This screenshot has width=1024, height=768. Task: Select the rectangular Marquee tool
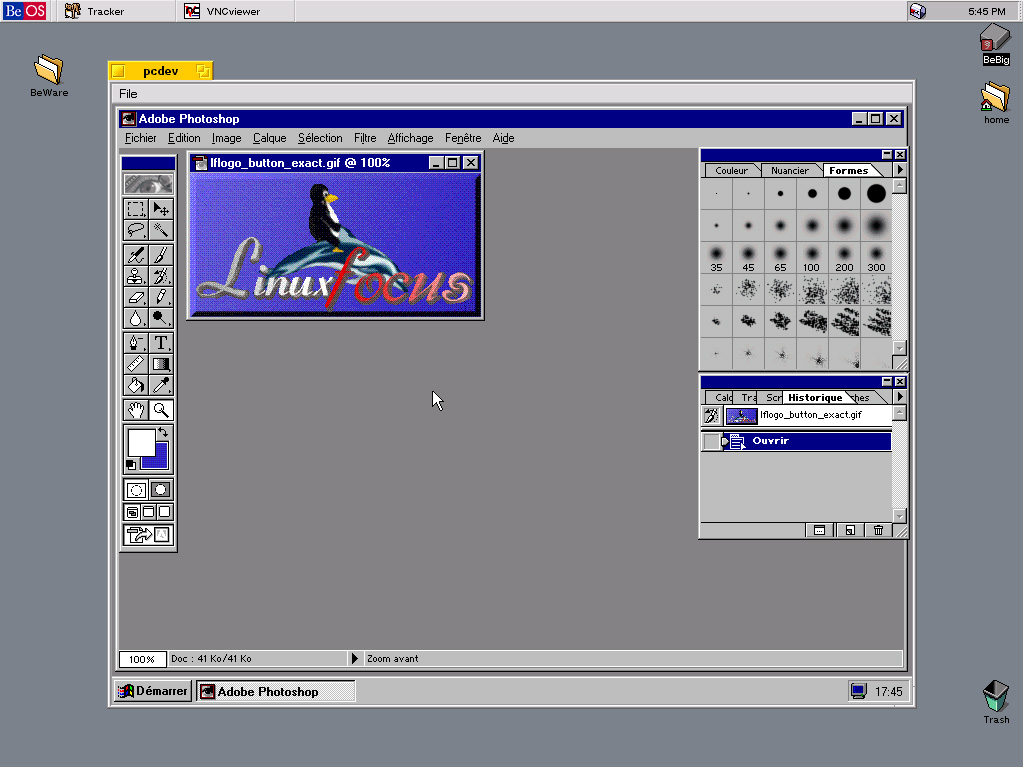point(135,209)
